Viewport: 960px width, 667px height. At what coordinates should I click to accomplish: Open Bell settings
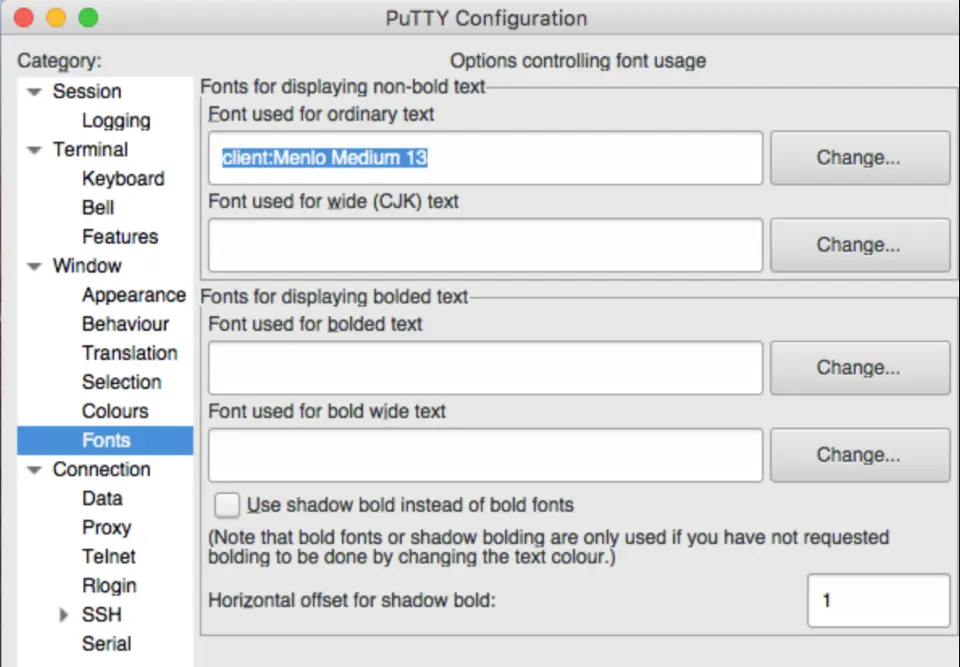pos(98,208)
